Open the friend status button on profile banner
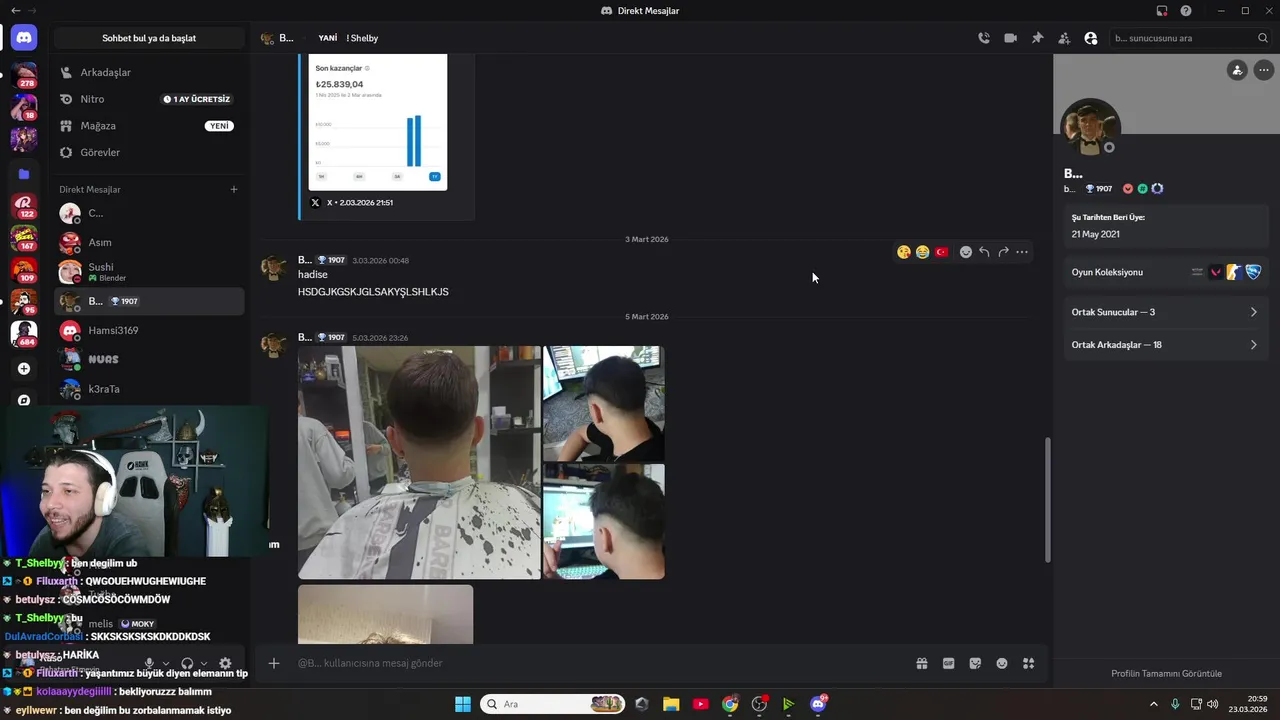Screen dimensions: 1280x720 1237,70
